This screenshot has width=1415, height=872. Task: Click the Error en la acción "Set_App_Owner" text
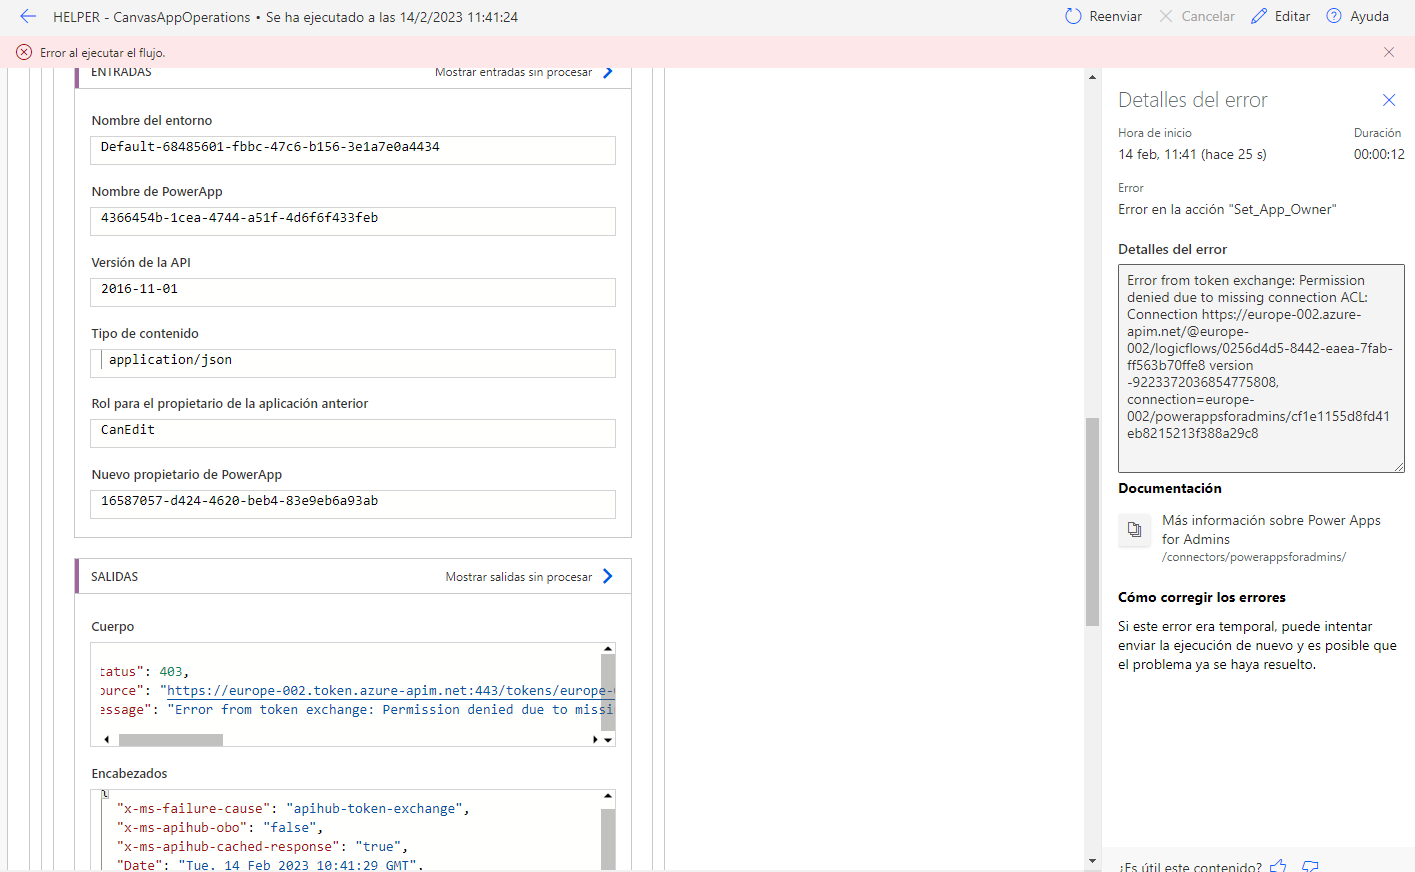pos(1227,209)
